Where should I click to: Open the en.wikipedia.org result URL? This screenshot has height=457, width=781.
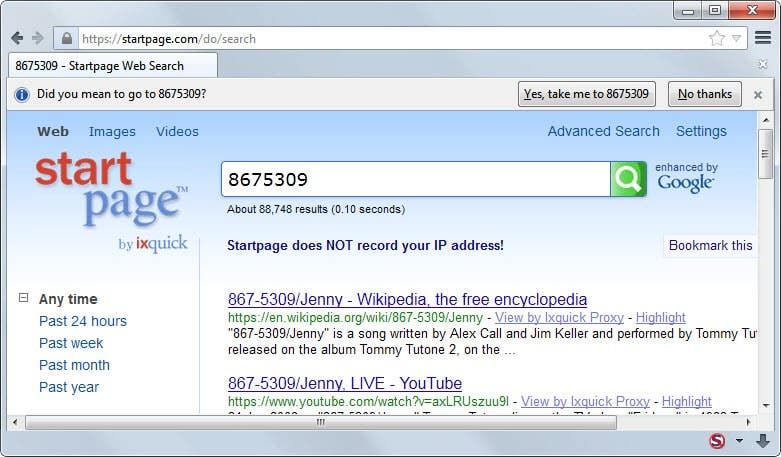pyautogui.click(x=355, y=318)
